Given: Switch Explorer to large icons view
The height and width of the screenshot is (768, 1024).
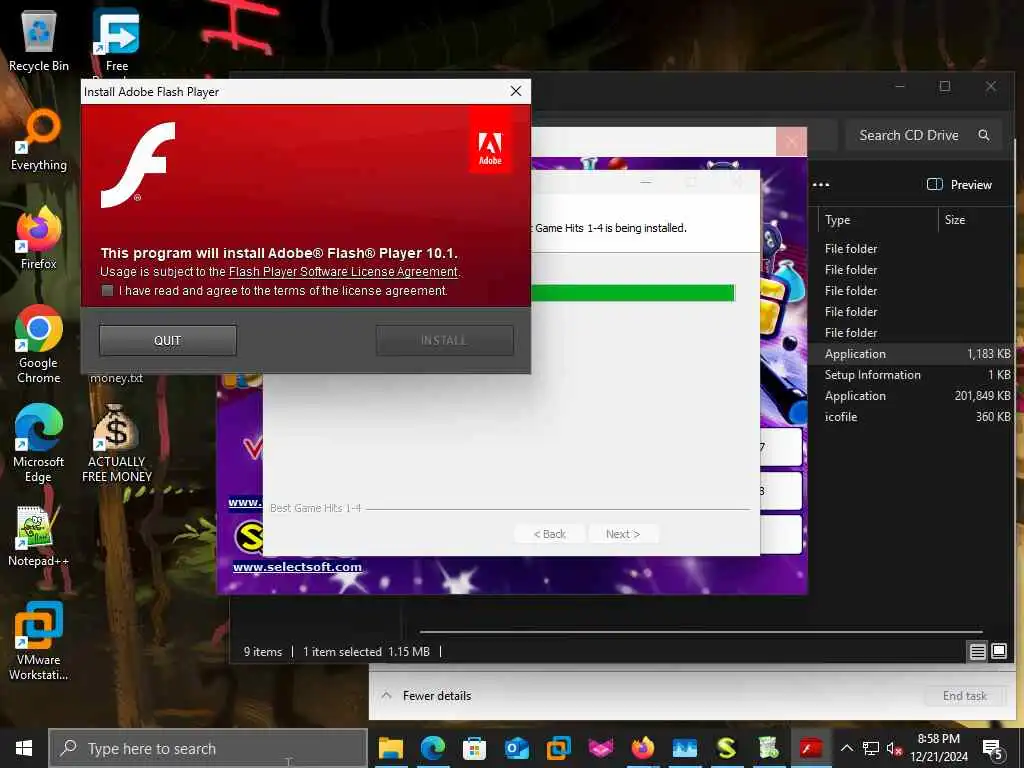Looking at the screenshot, I should point(999,650).
